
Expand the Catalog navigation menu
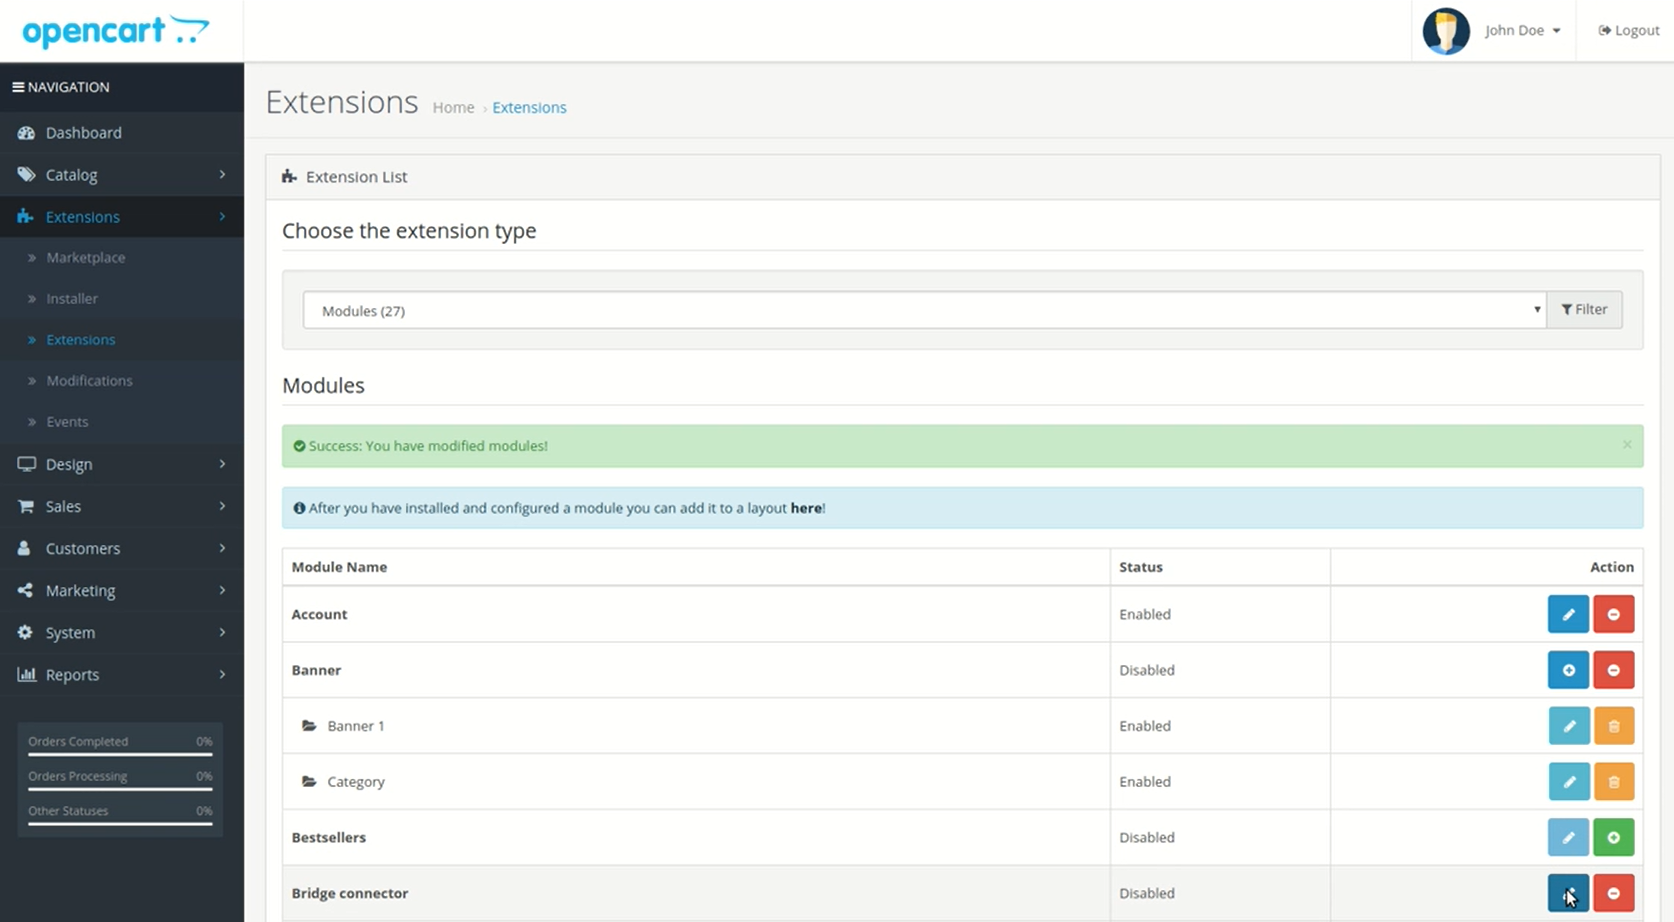point(121,175)
